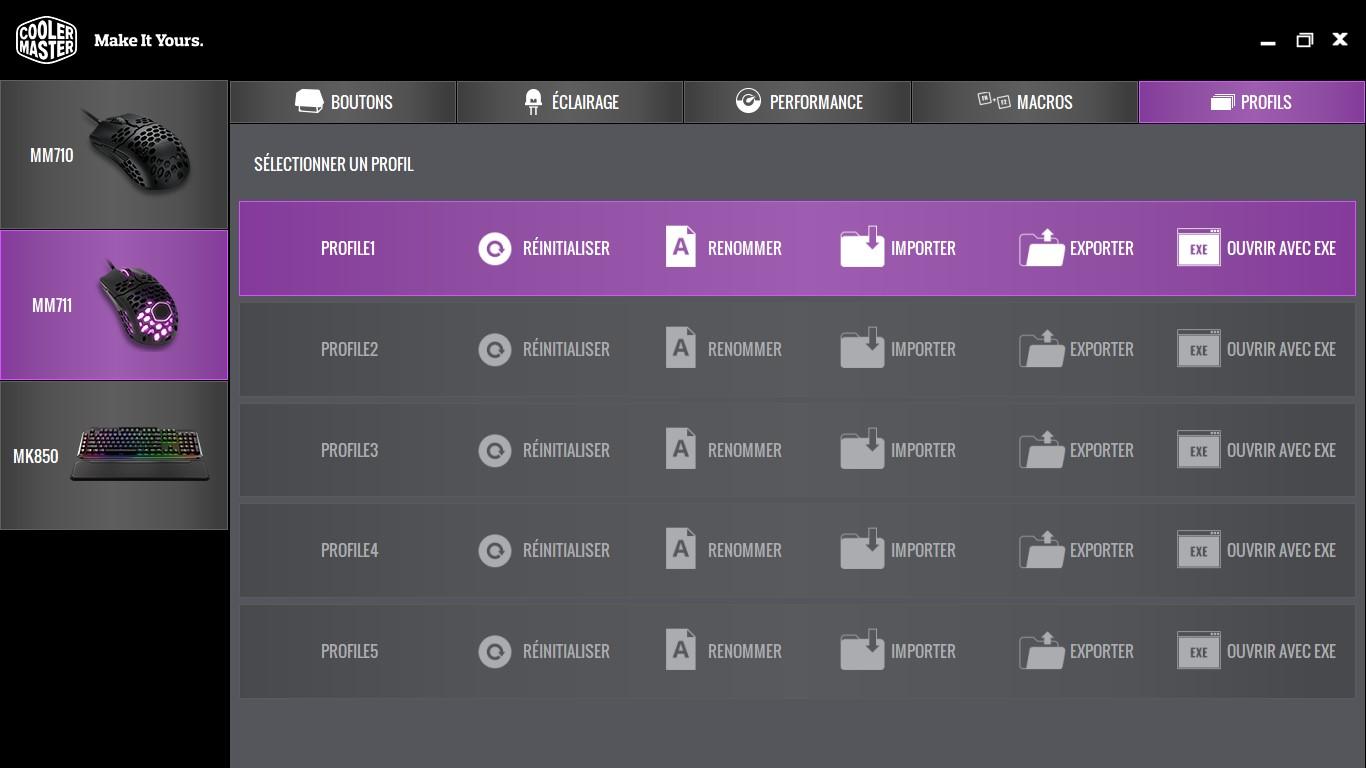Click the Exporter folder icon for PROFILE1
This screenshot has width=1366, height=768.
1041,248
